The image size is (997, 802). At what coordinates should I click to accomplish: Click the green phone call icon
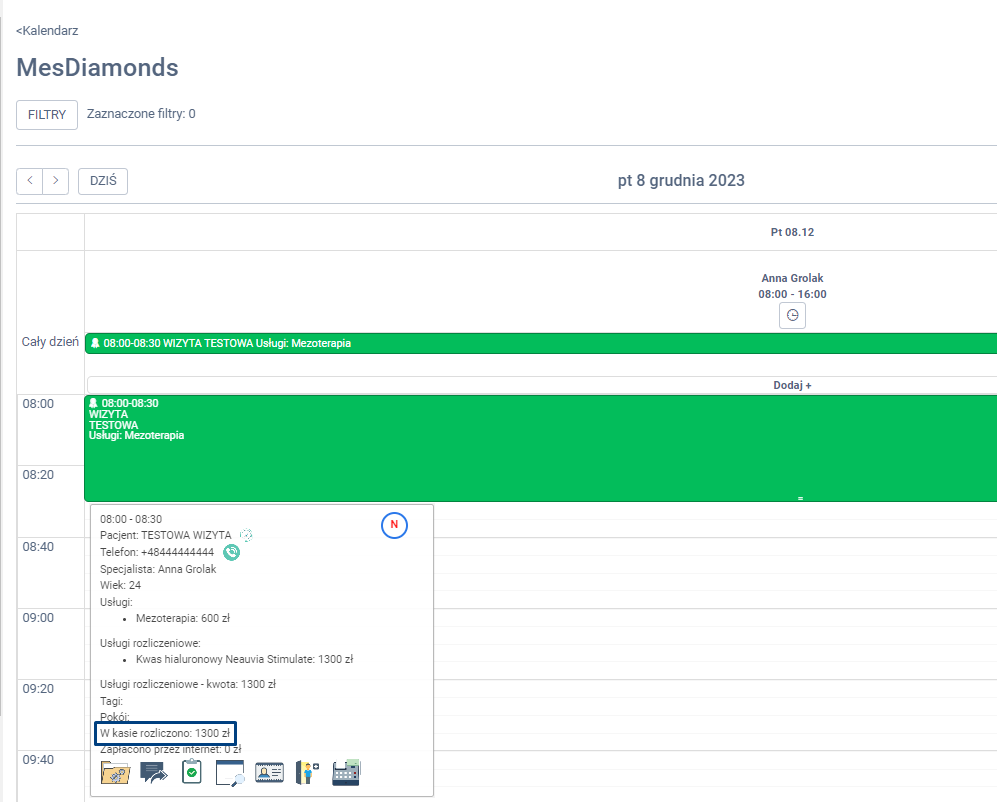231,552
